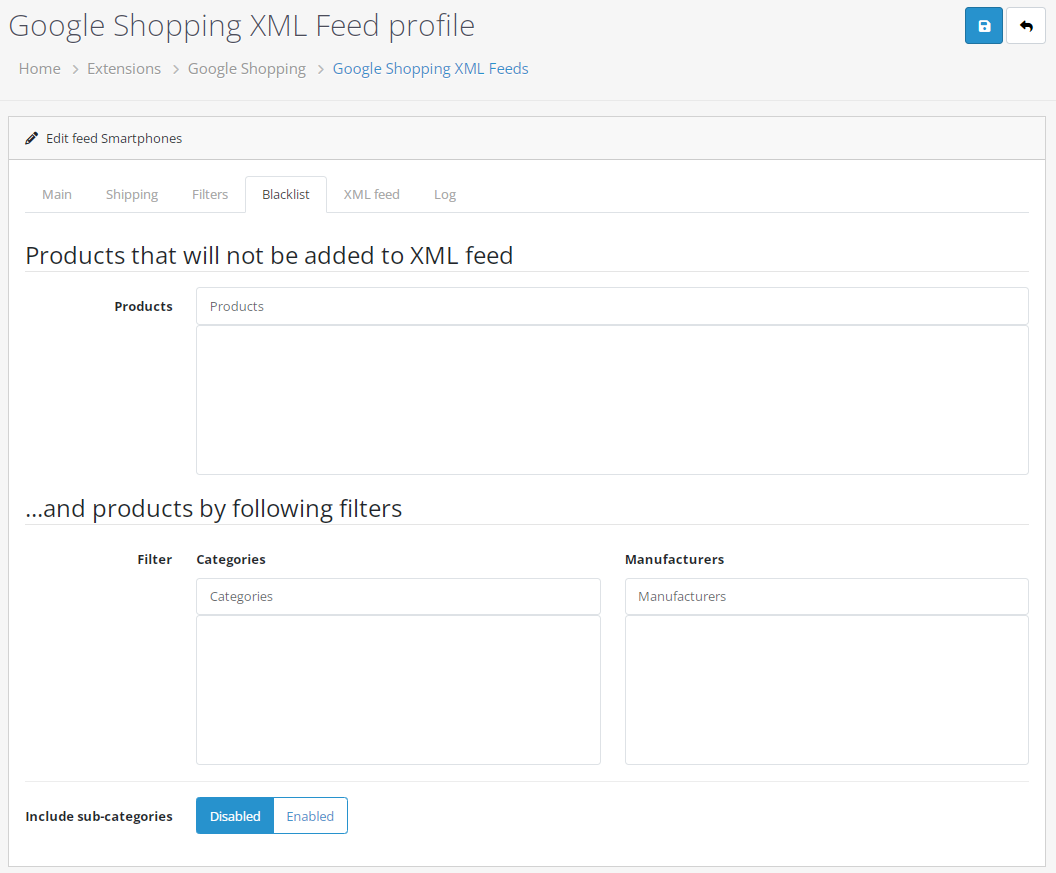
Task: Save the feed profile with the disk icon
Action: (983, 26)
